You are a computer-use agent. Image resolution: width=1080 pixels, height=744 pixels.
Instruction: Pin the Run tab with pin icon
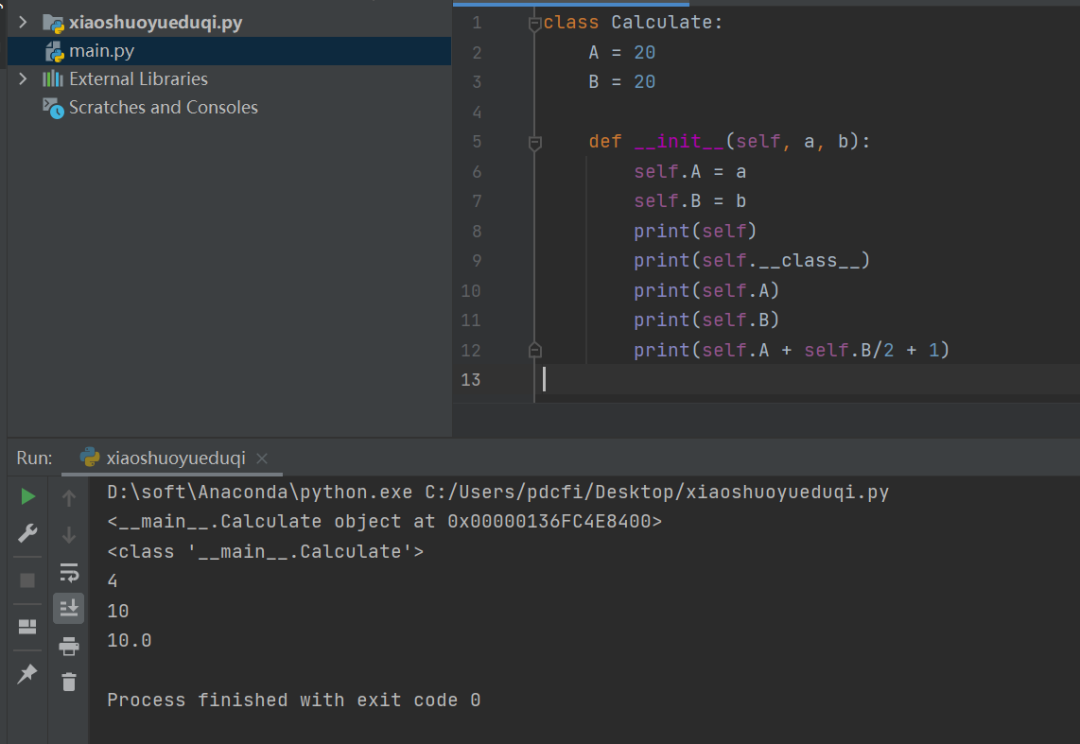click(x=28, y=673)
